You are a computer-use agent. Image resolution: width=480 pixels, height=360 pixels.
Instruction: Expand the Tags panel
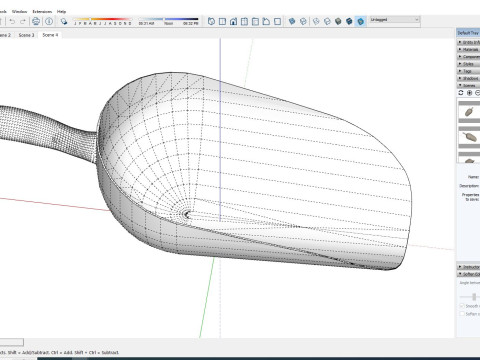469,71
